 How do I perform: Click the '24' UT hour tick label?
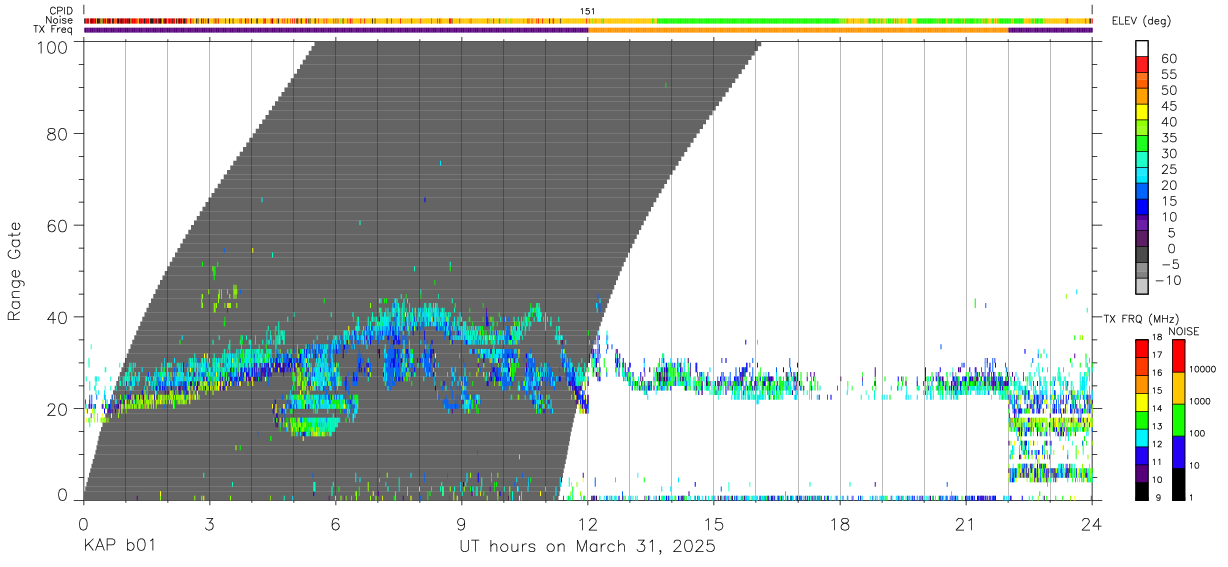(x=1092, y=524)
